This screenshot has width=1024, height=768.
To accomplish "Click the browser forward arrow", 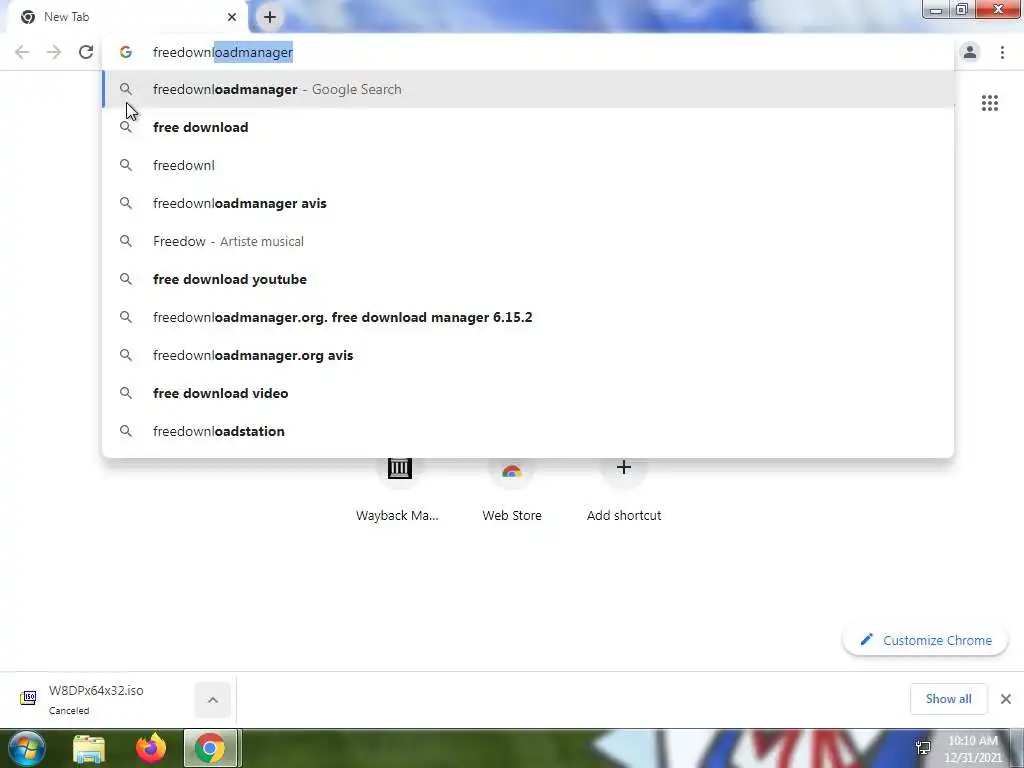I will coord(54,52).
